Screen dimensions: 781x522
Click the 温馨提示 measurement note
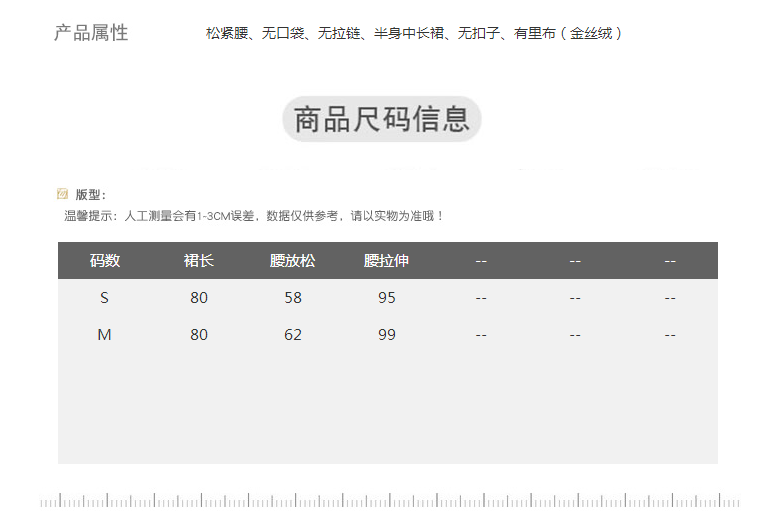click(x=253, y=215)
